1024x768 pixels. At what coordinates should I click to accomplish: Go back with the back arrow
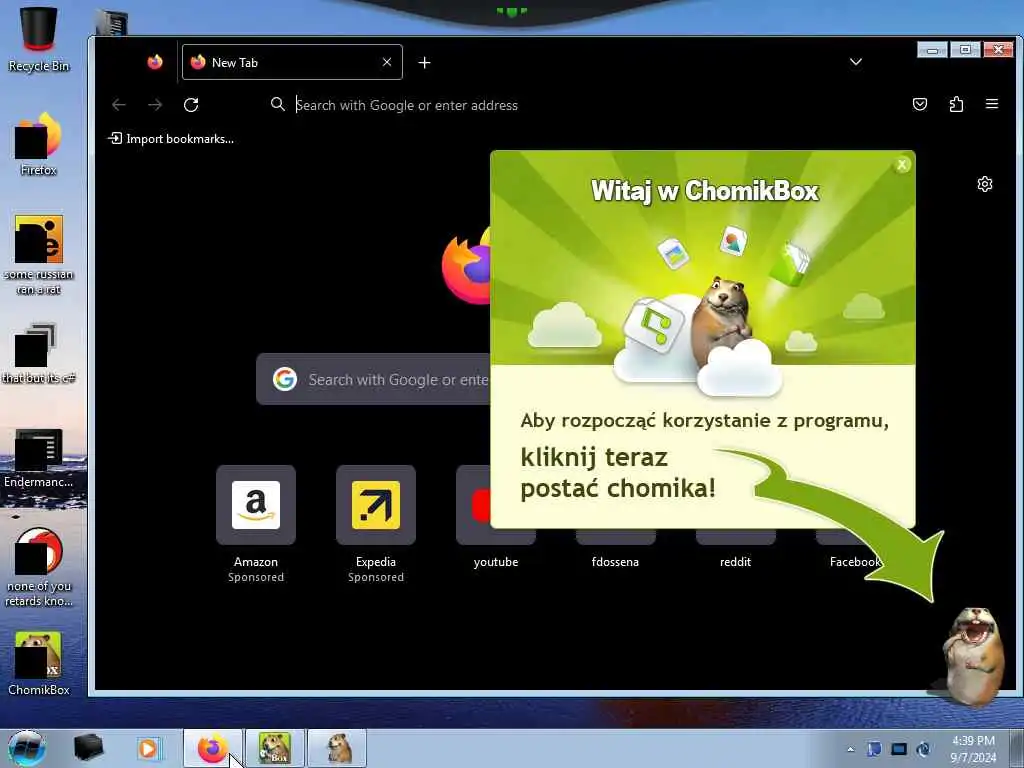[119, 104]
